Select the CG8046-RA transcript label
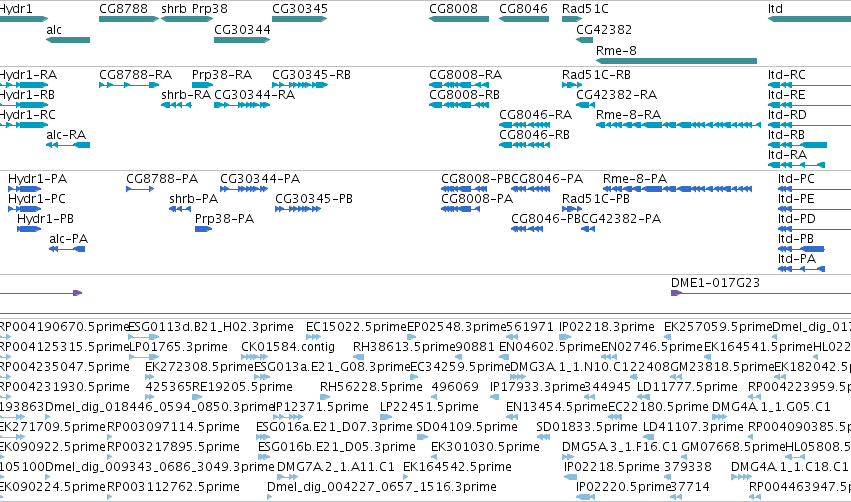Viewport: 851px width, 502px height. [x=535, y=115]
